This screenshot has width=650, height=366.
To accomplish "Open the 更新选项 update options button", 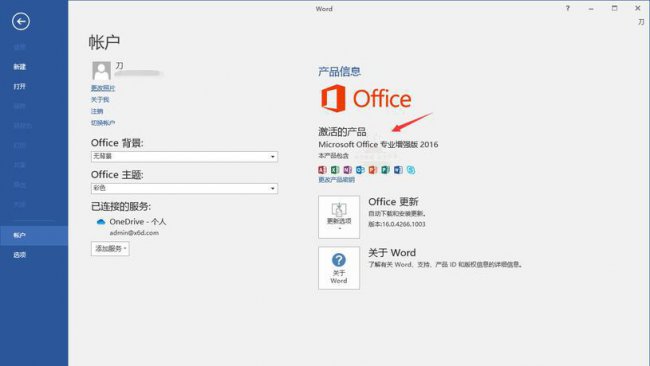I will pyautogui.click(x=339, y=217).
